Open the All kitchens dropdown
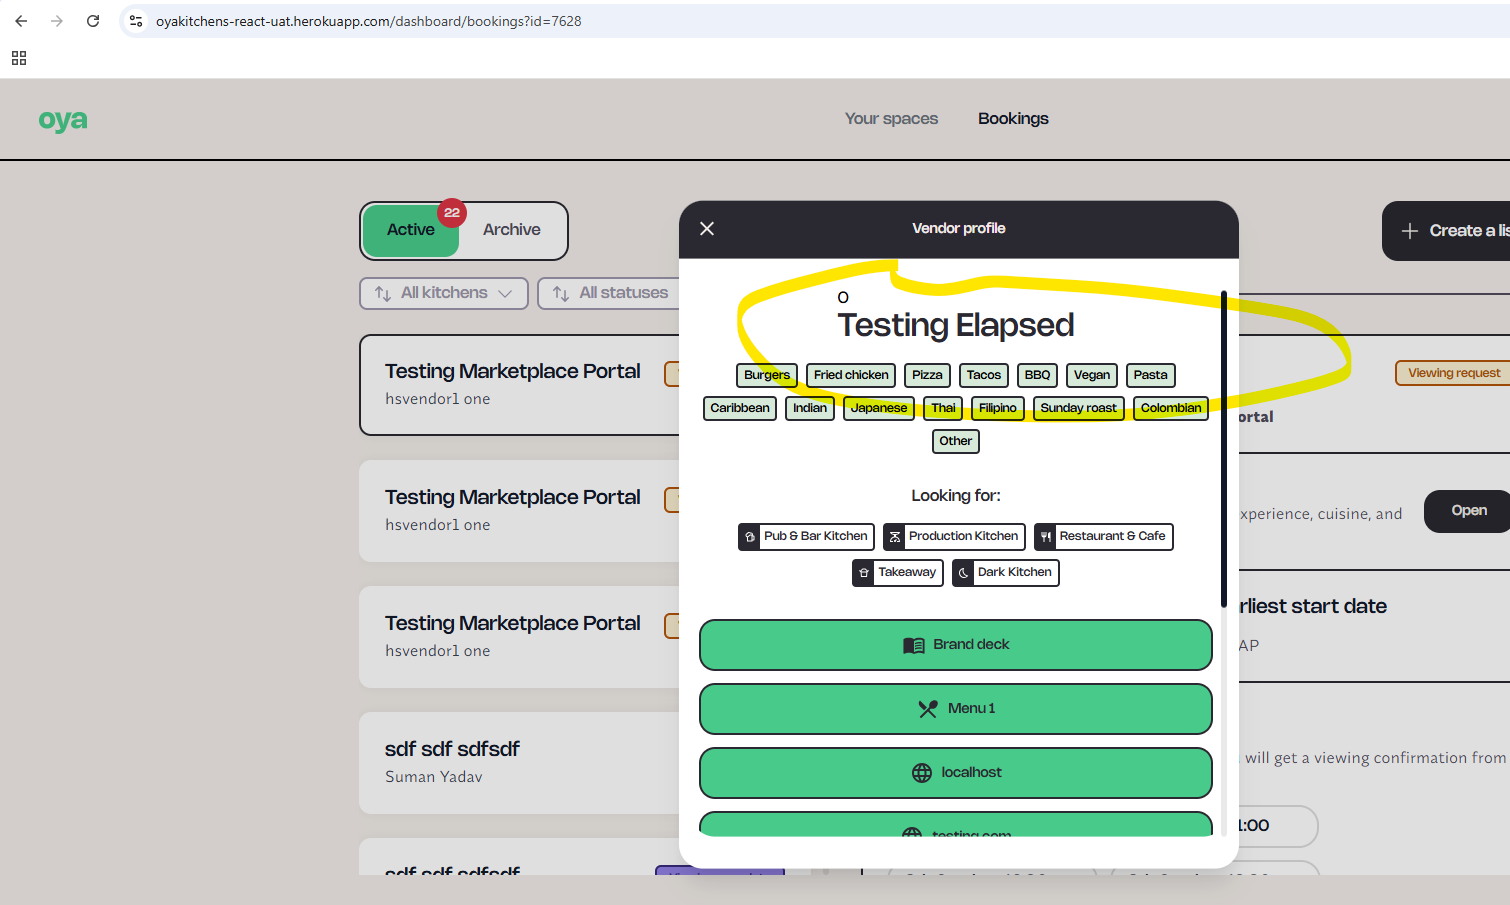This screenshot has width=1510, height=905. (x=443, y=293)
